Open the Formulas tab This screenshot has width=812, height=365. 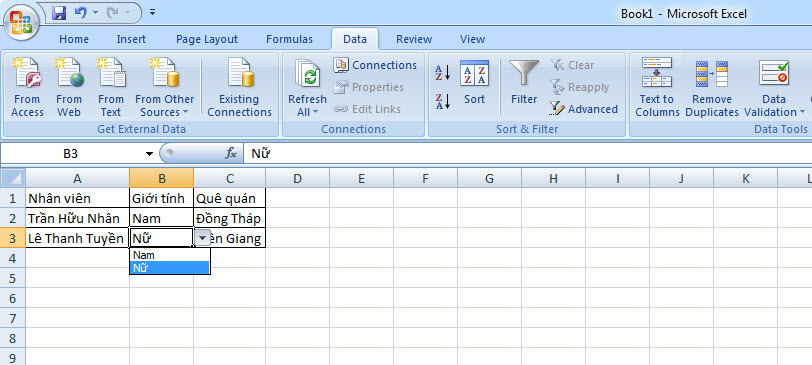tap(289, 39)
